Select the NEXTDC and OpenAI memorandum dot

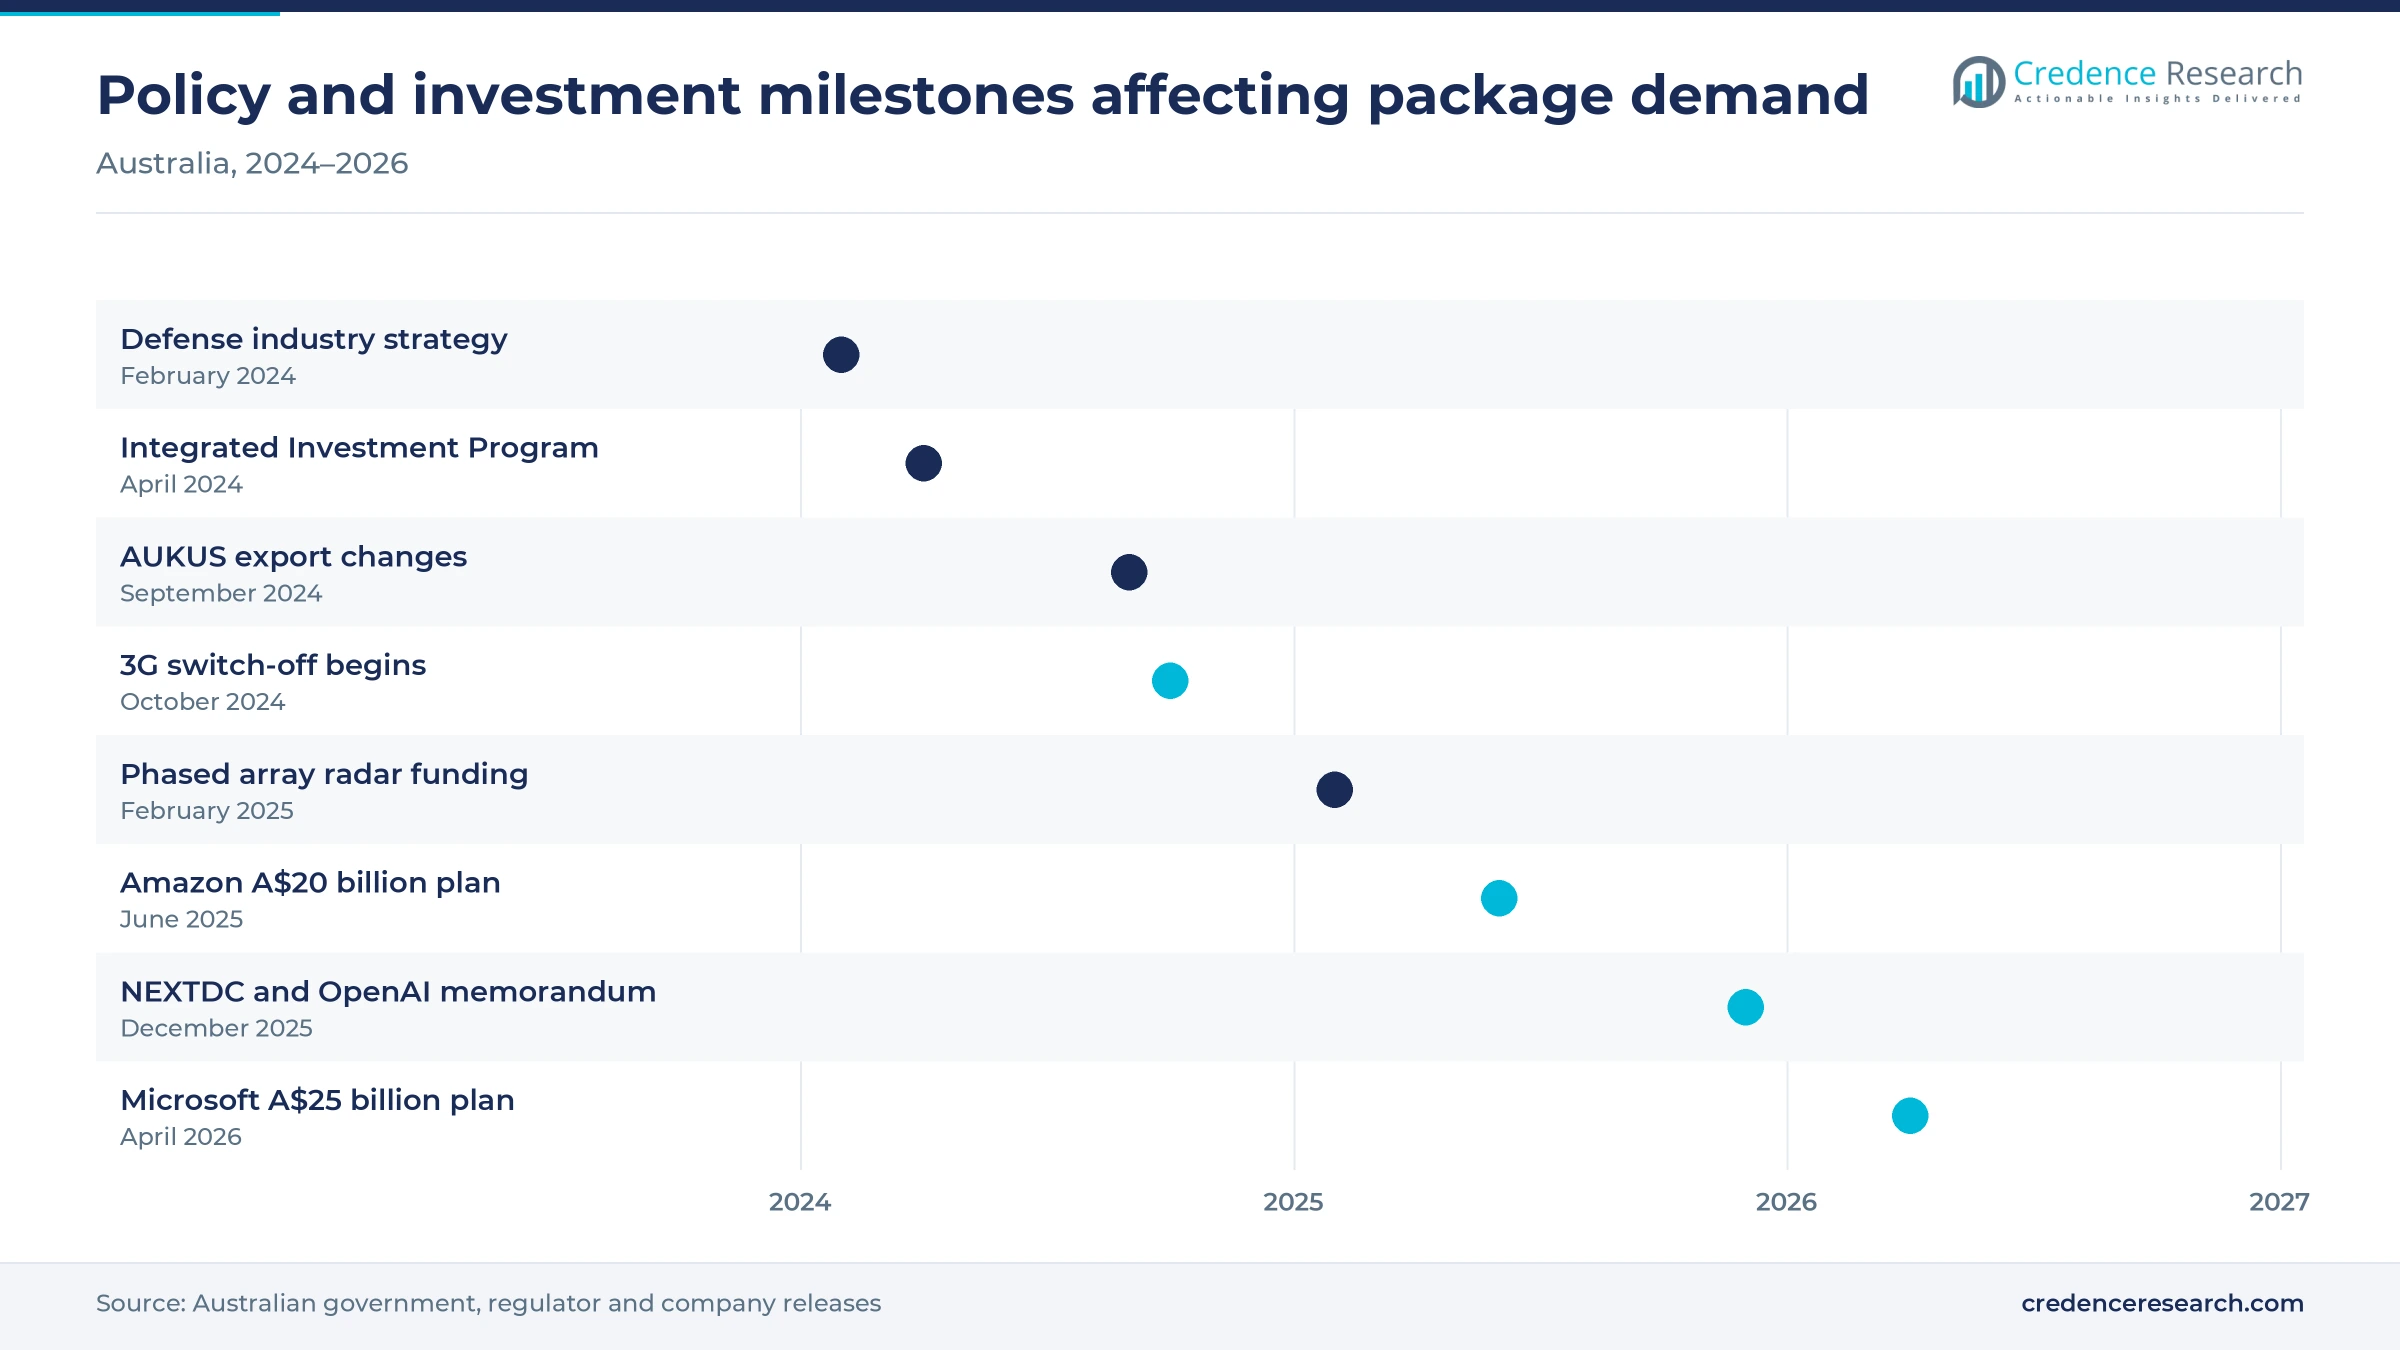pos(1745,1007)
